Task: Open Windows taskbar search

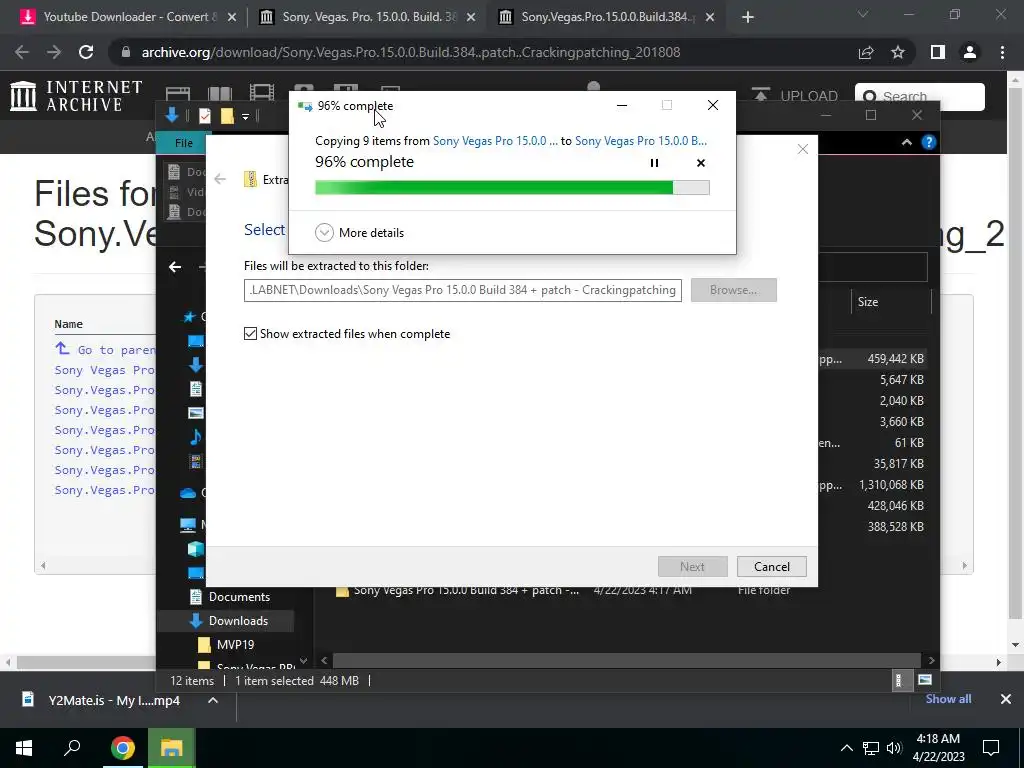Action: (x=72, y=748)
